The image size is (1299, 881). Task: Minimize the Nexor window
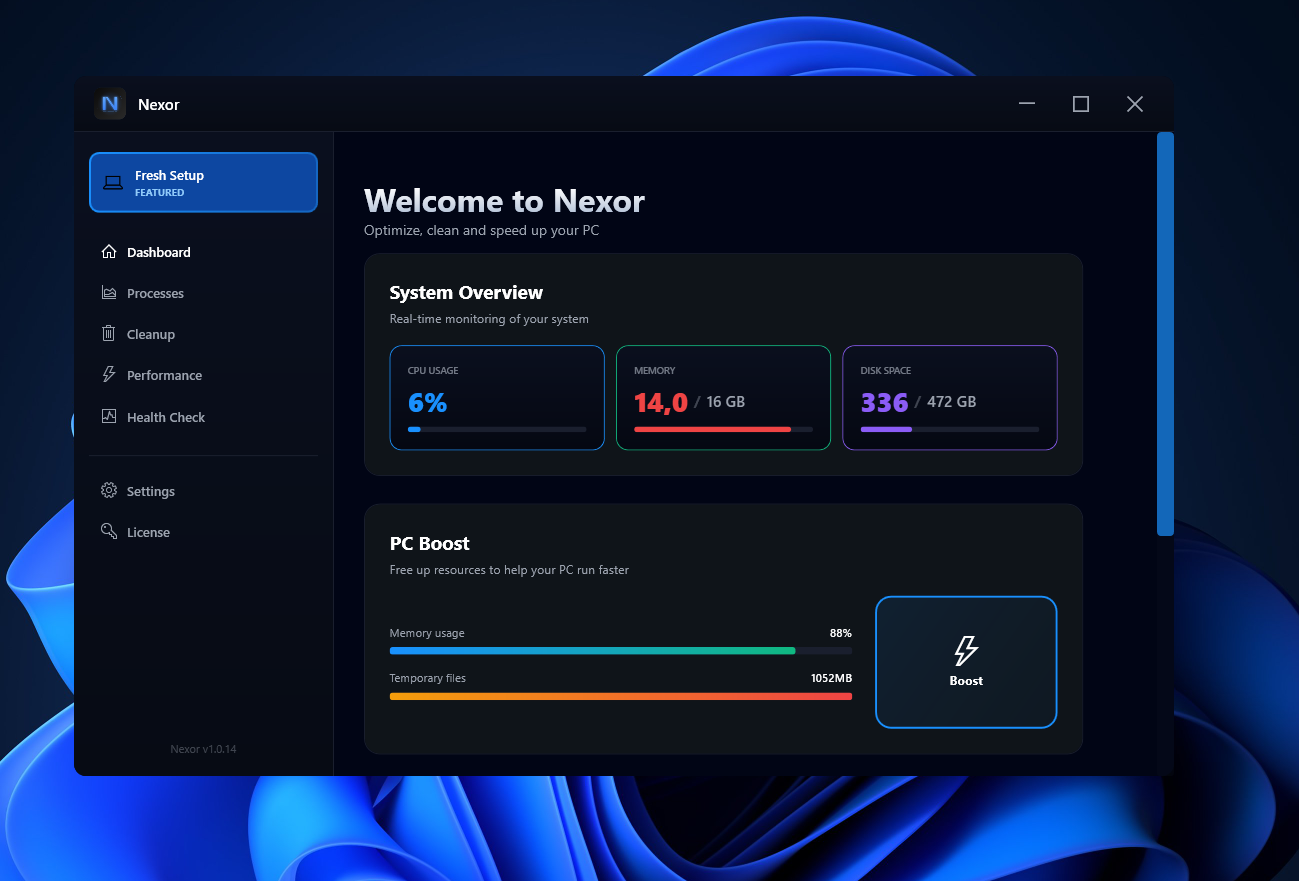coord(1027,104)
